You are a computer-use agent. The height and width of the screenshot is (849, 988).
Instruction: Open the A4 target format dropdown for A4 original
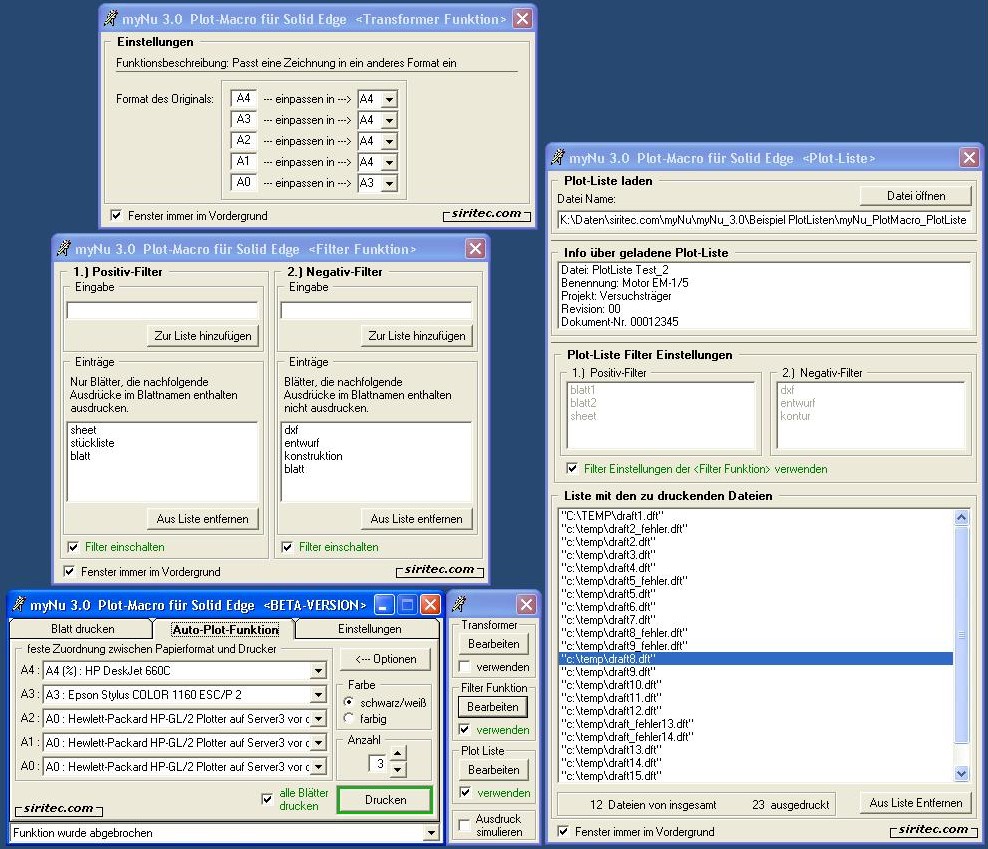389,99
